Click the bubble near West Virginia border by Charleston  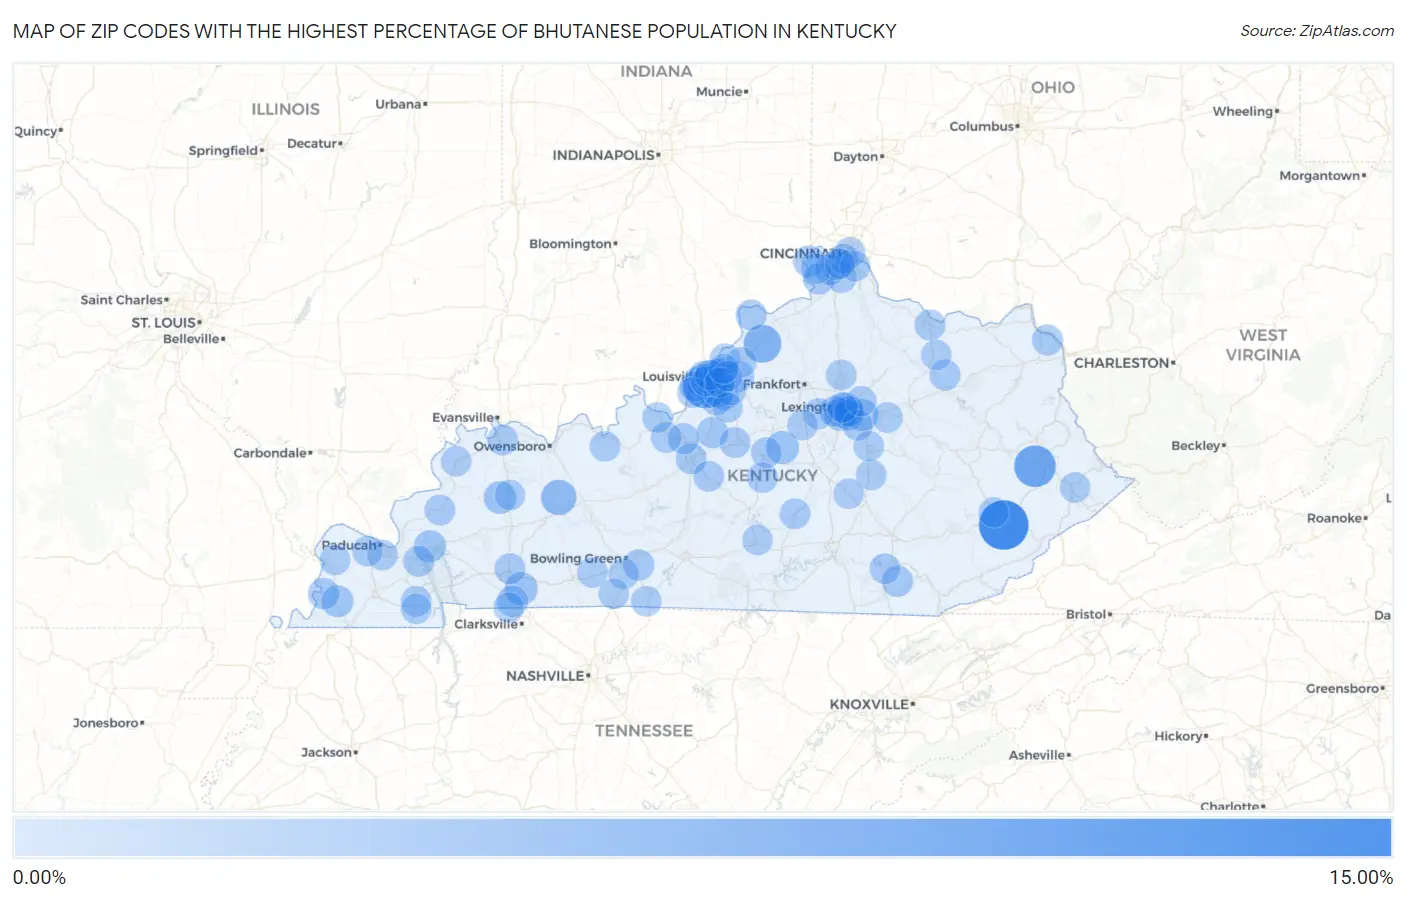pos(1047,340)
